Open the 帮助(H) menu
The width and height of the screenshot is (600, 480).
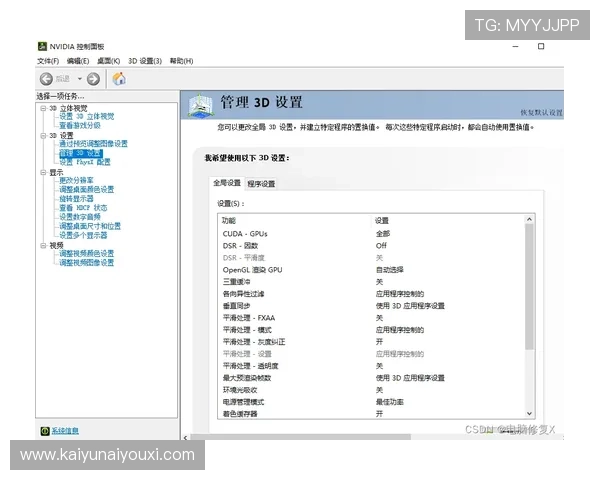point(181,61)
